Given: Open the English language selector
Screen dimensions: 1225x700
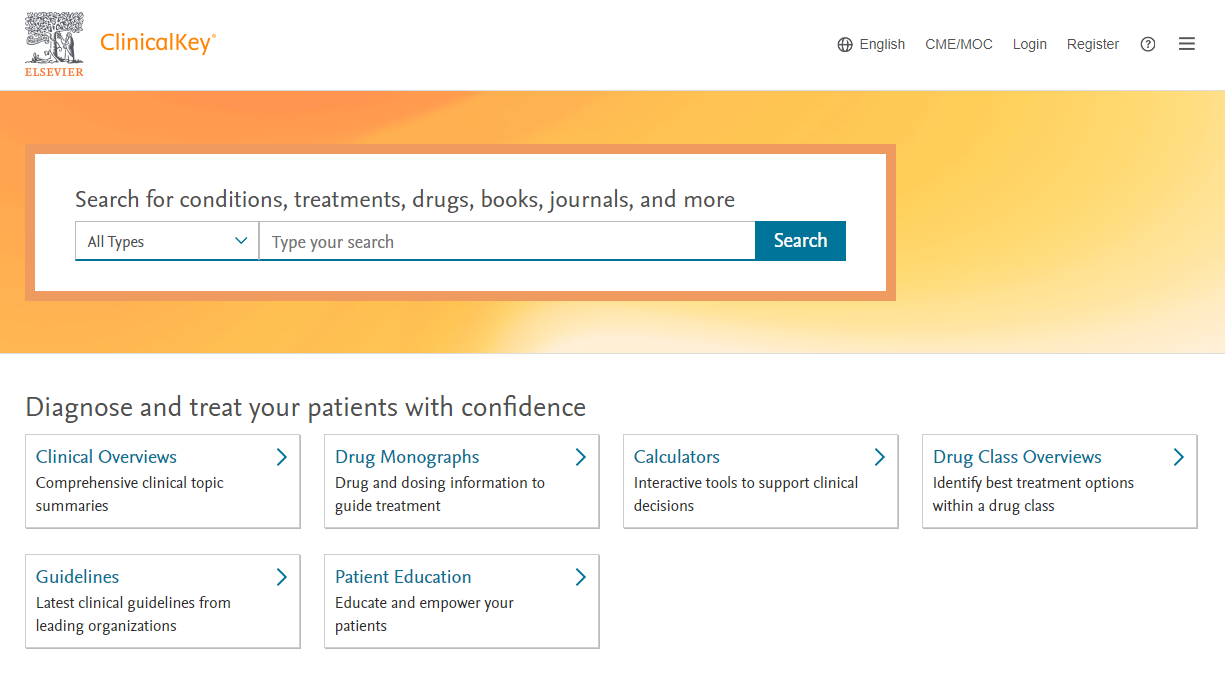Looking at the screenshot, I should pyautogui.click(x=882, y=44).
